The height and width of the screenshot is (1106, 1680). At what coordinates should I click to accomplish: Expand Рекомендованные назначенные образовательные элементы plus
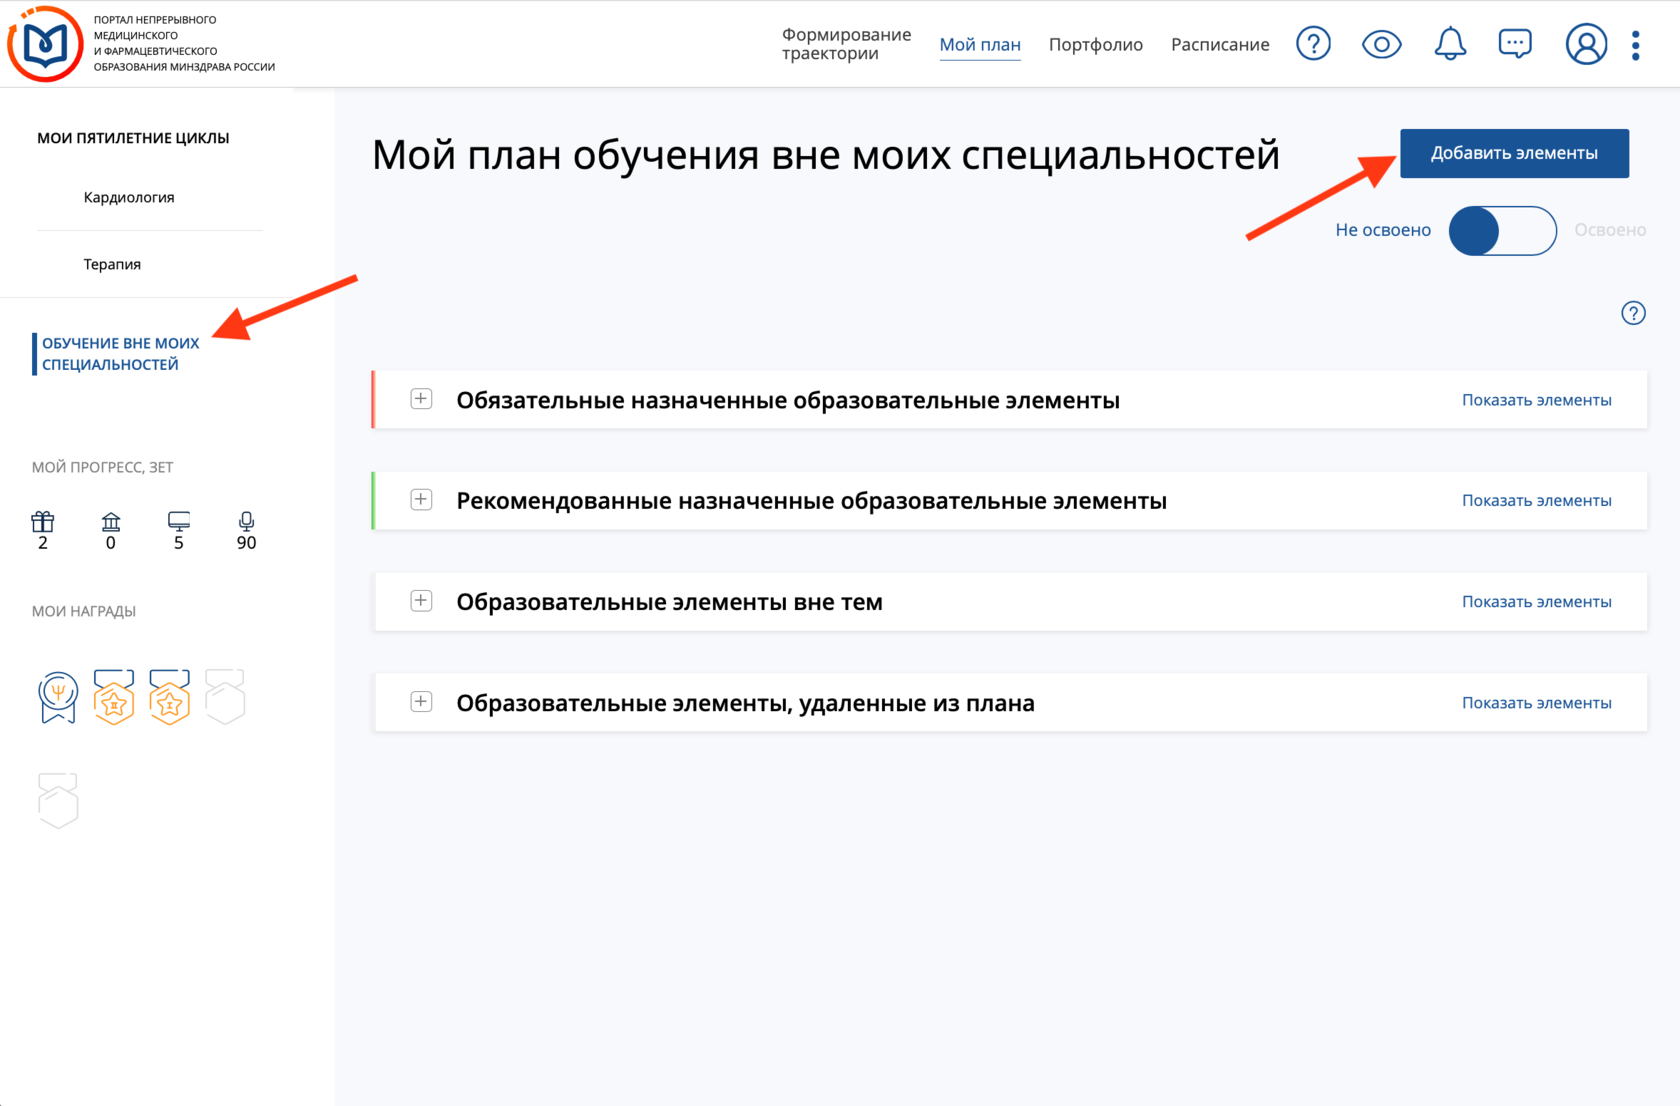pyautogui.click(x=421, y=499)
